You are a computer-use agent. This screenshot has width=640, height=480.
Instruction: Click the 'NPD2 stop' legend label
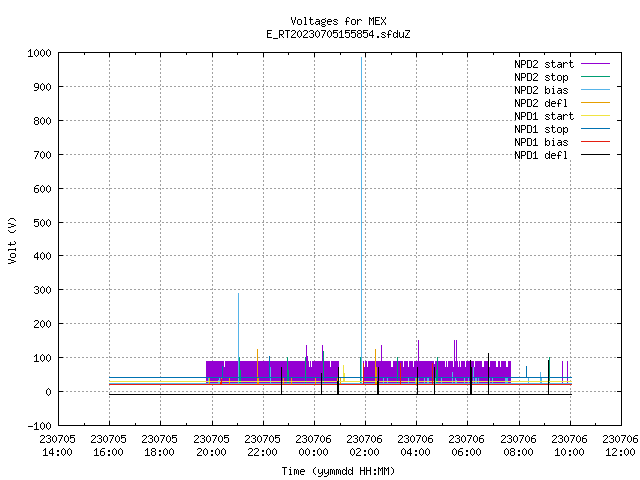pyautogui.click(x=541, y=77)
